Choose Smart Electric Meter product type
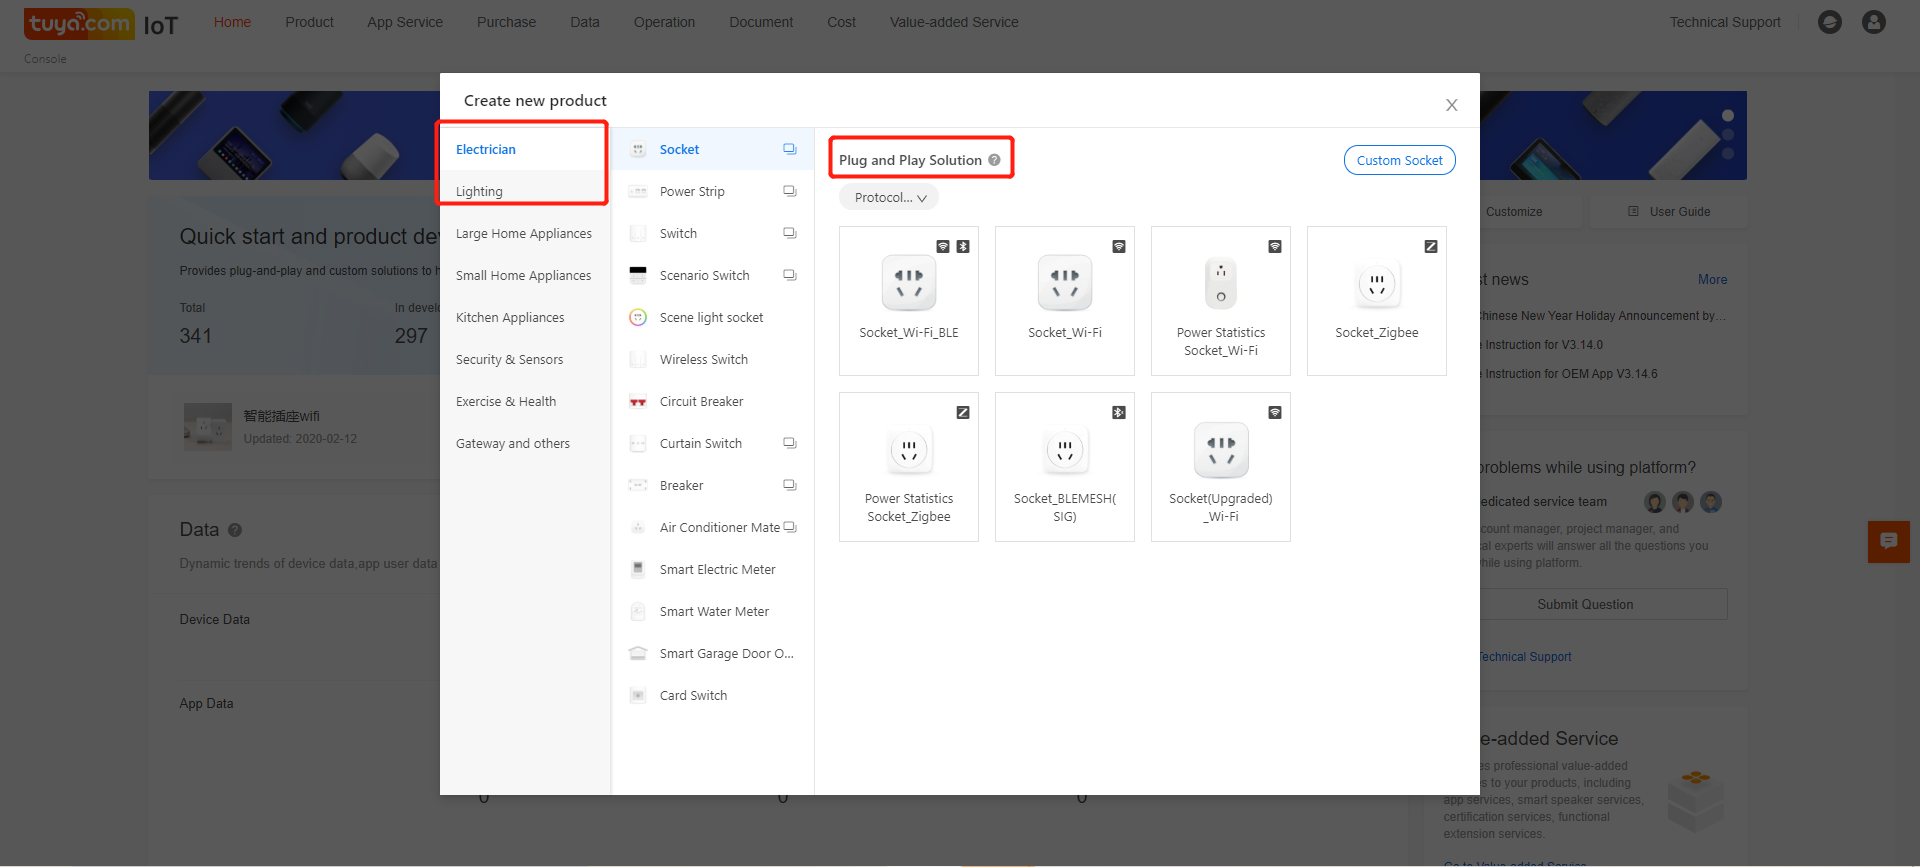Screen dimensions: 1920x867 [717, 570]
